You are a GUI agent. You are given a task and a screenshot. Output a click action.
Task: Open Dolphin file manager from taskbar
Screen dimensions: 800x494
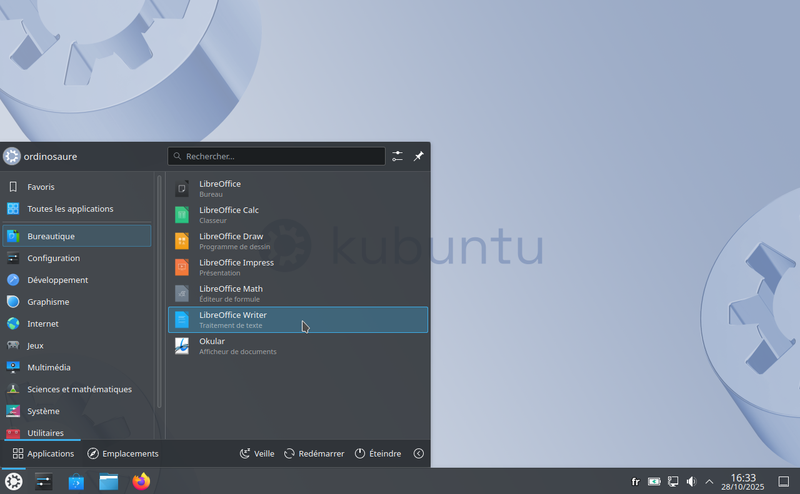click(x=109, y=481)
